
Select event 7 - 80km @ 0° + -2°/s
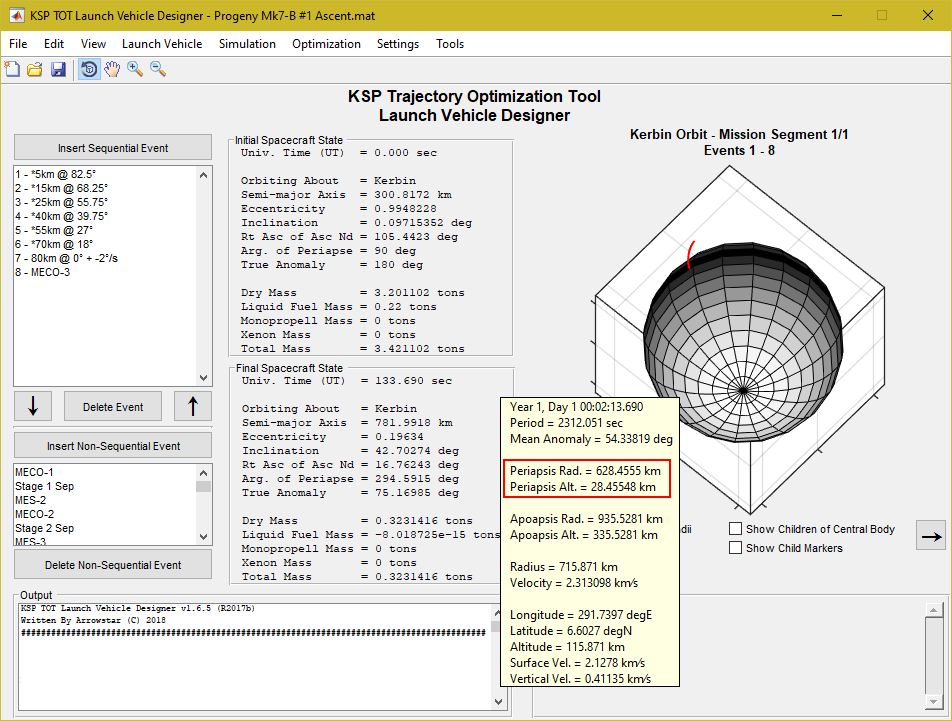point(106,258)
